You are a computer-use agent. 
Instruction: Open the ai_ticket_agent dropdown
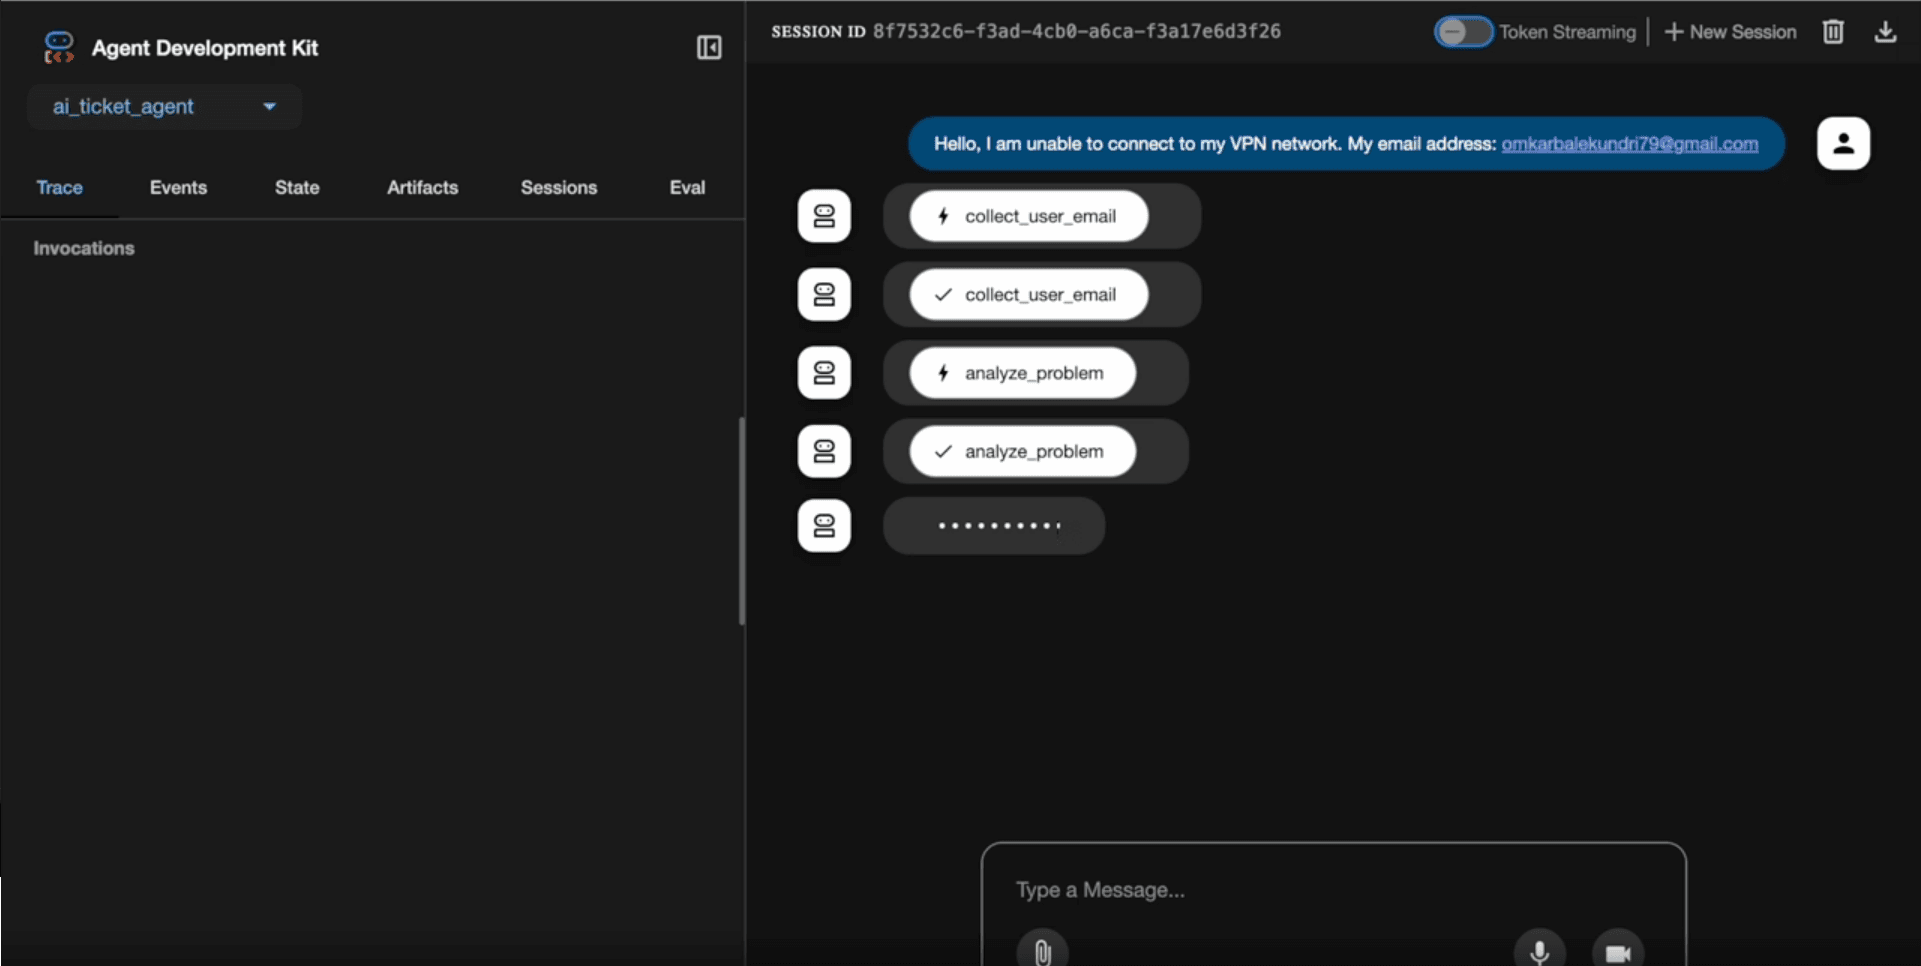(x=164, y=107)
